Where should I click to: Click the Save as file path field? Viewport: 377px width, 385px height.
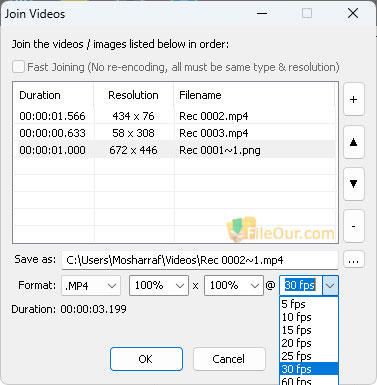coord(200,260)
